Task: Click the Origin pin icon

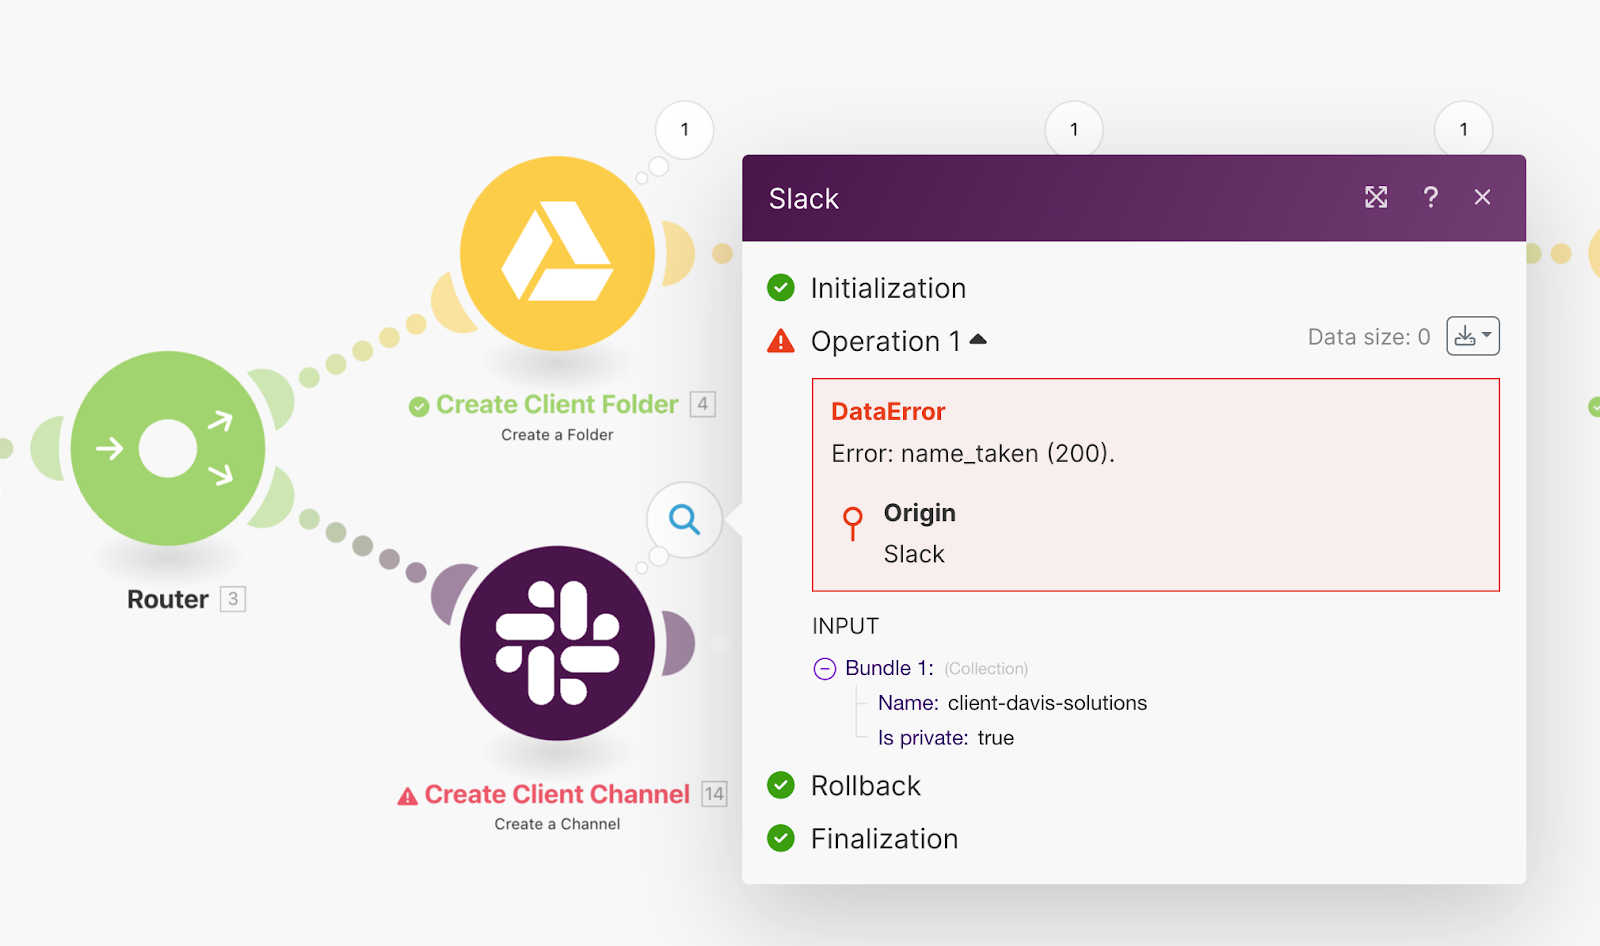Action: [852, 523]
